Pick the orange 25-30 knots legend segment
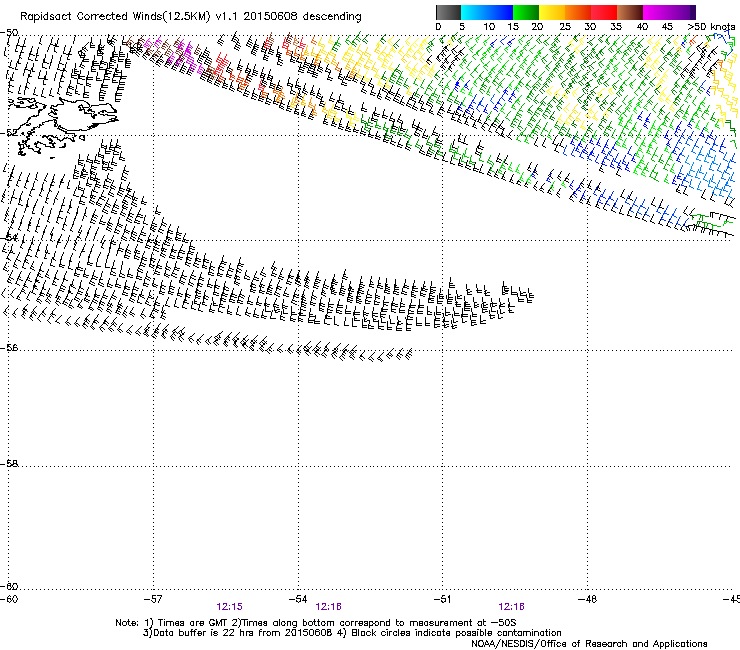The width and height of the screenshot is (740, 650). pyautogui.click(x=578, y=12)
